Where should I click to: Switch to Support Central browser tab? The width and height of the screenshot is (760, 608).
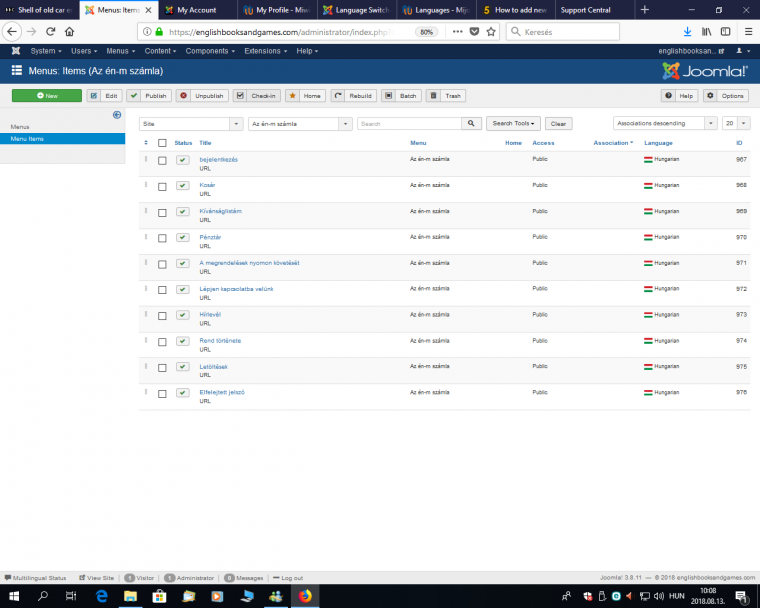pos(594,10)
